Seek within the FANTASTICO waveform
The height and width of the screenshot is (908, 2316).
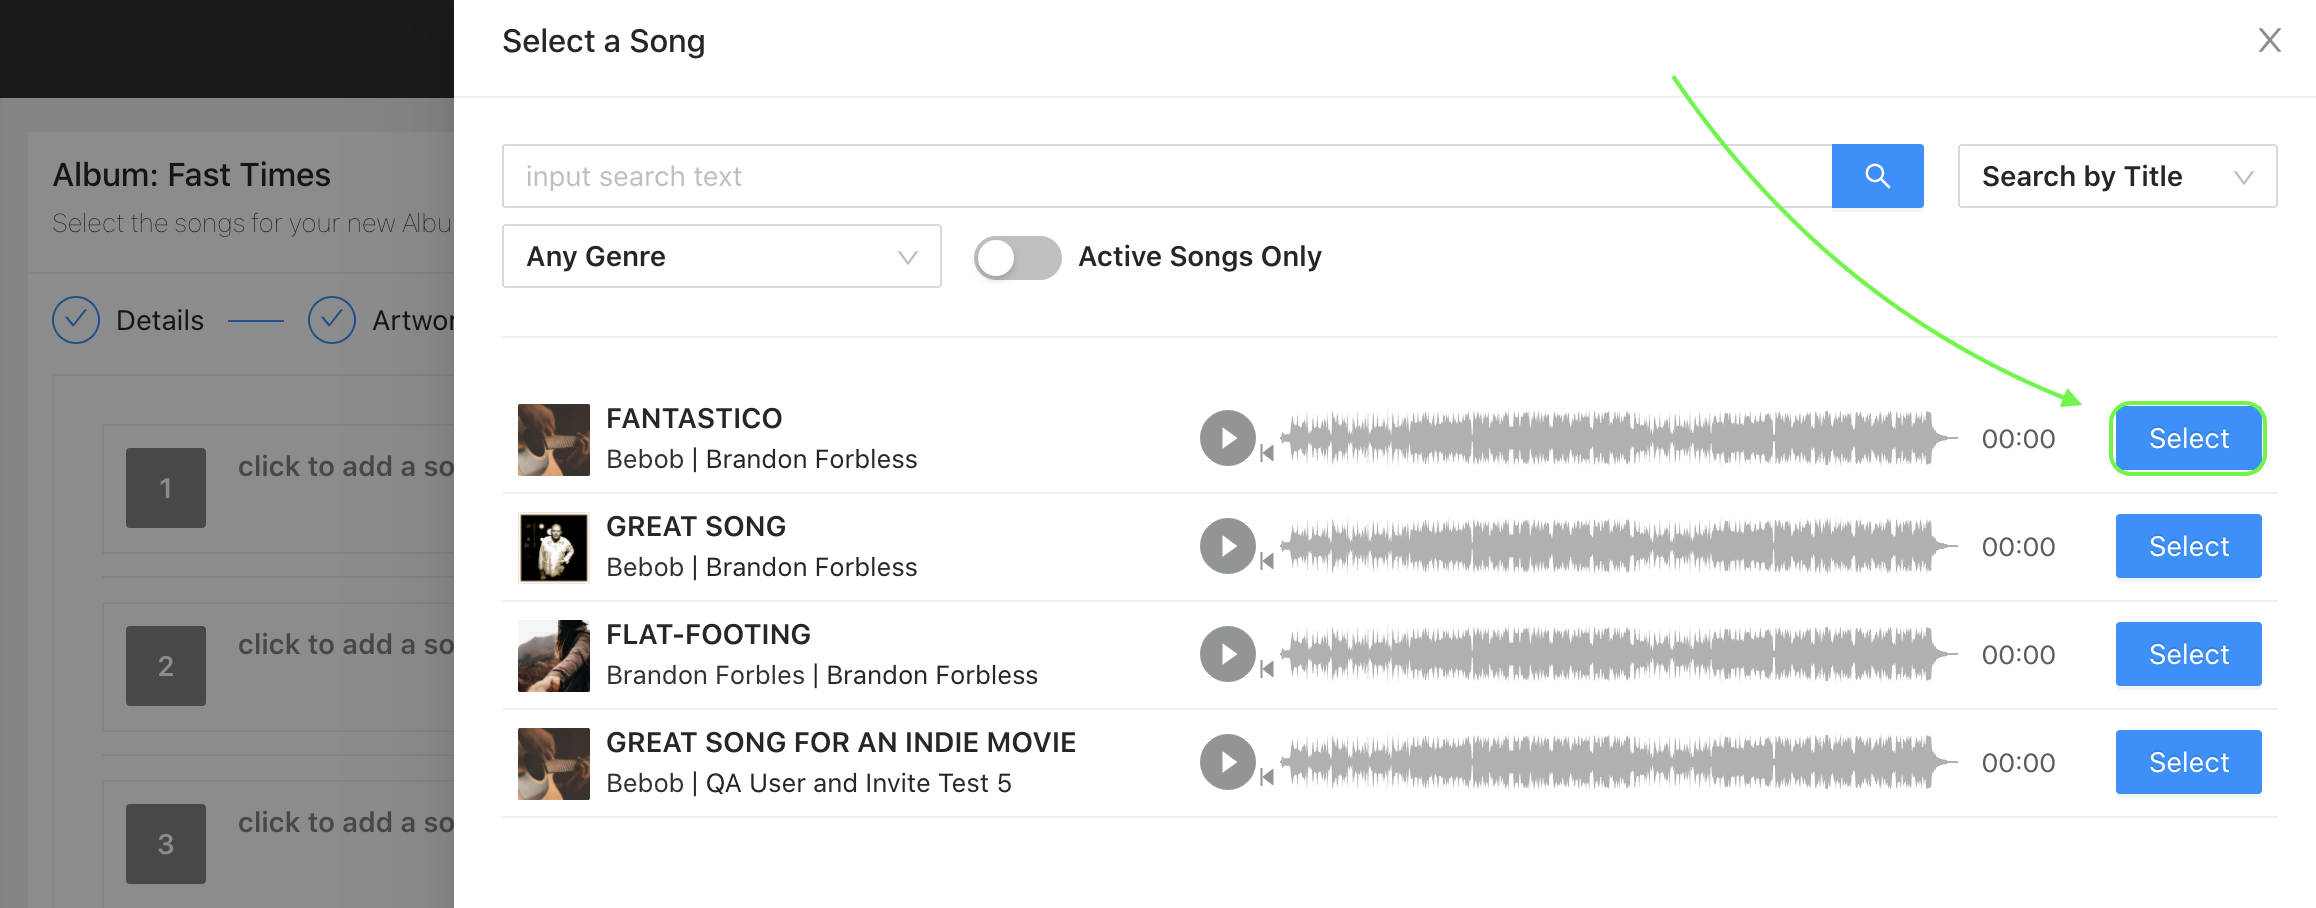point(1618,438)
